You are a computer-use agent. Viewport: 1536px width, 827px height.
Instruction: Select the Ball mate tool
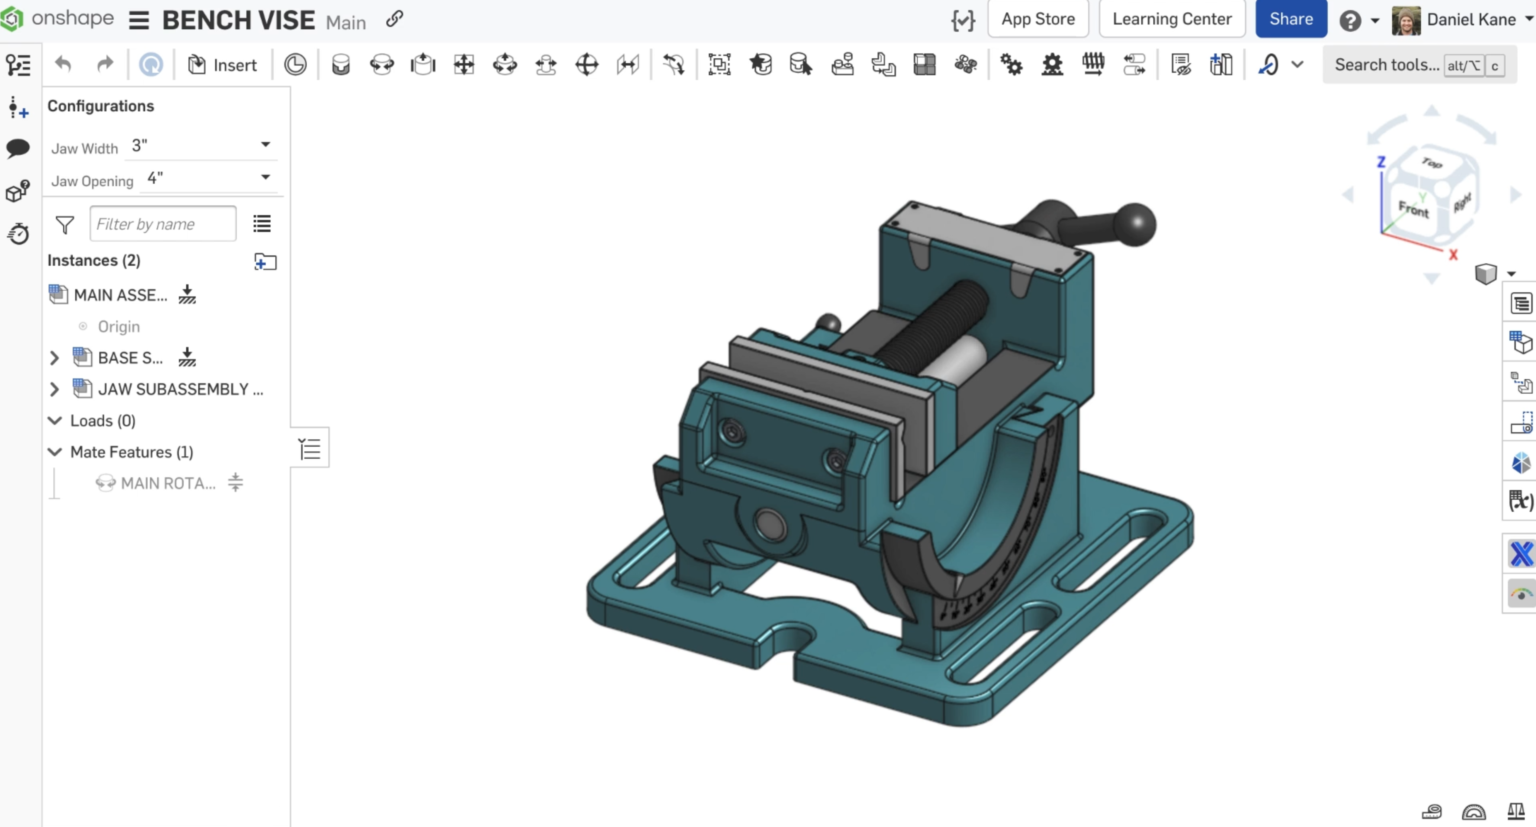click(x=587, y=65)
